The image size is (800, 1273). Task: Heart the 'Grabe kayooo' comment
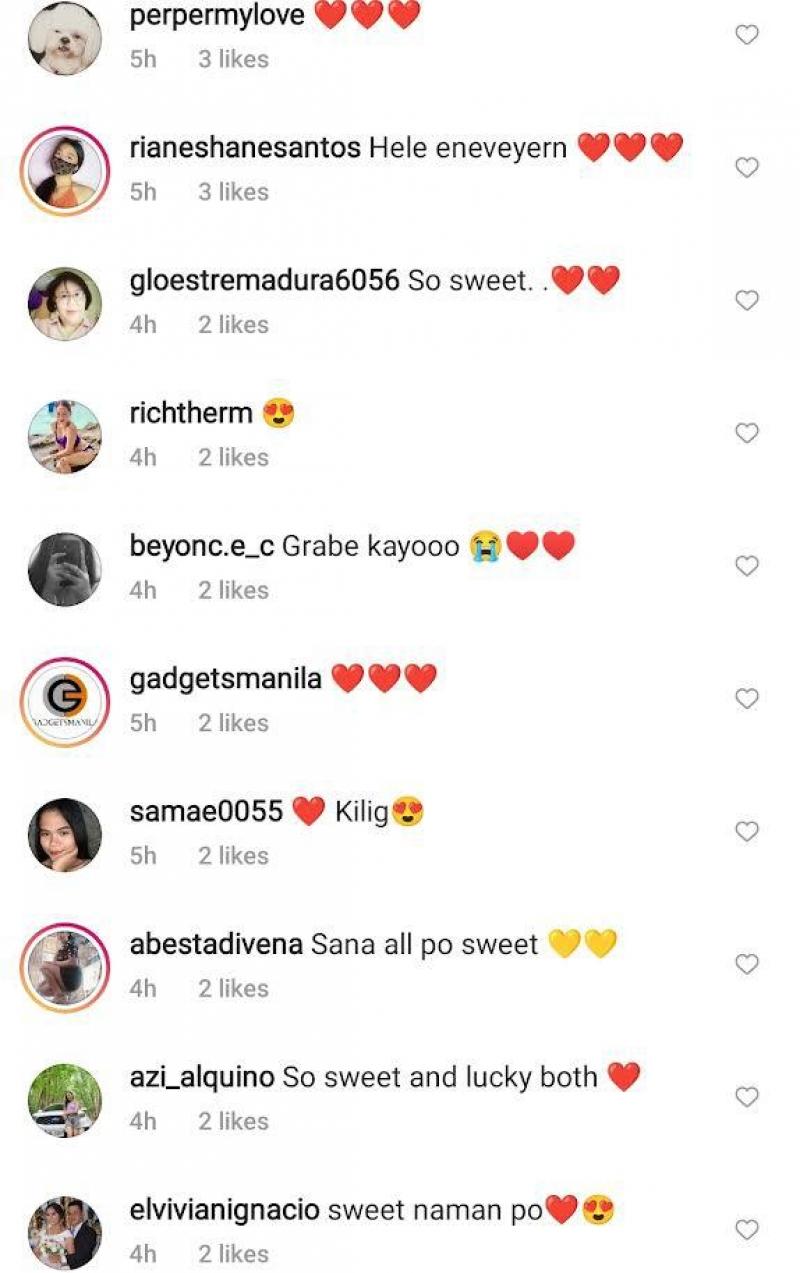[x=747, y=566]
